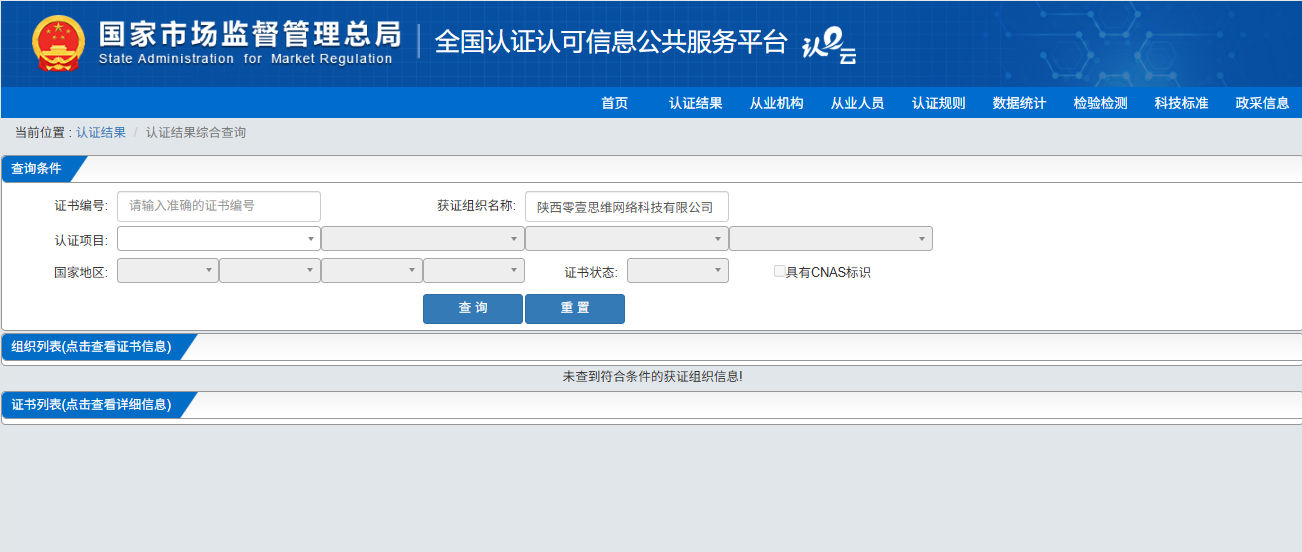Expand the second 国家地区 dropdown
Image resolution: width=1302 pixels, height=552 pixels.
coord(270,271)
